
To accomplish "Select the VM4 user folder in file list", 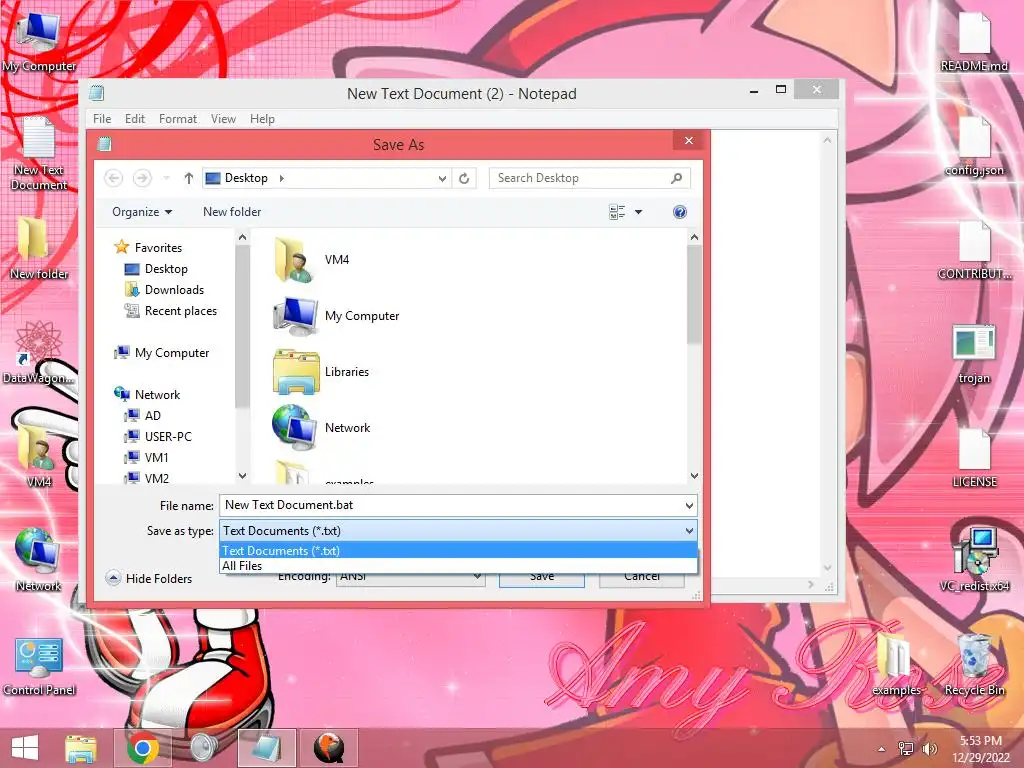I will pyautogui.click(x=313, y=260).
